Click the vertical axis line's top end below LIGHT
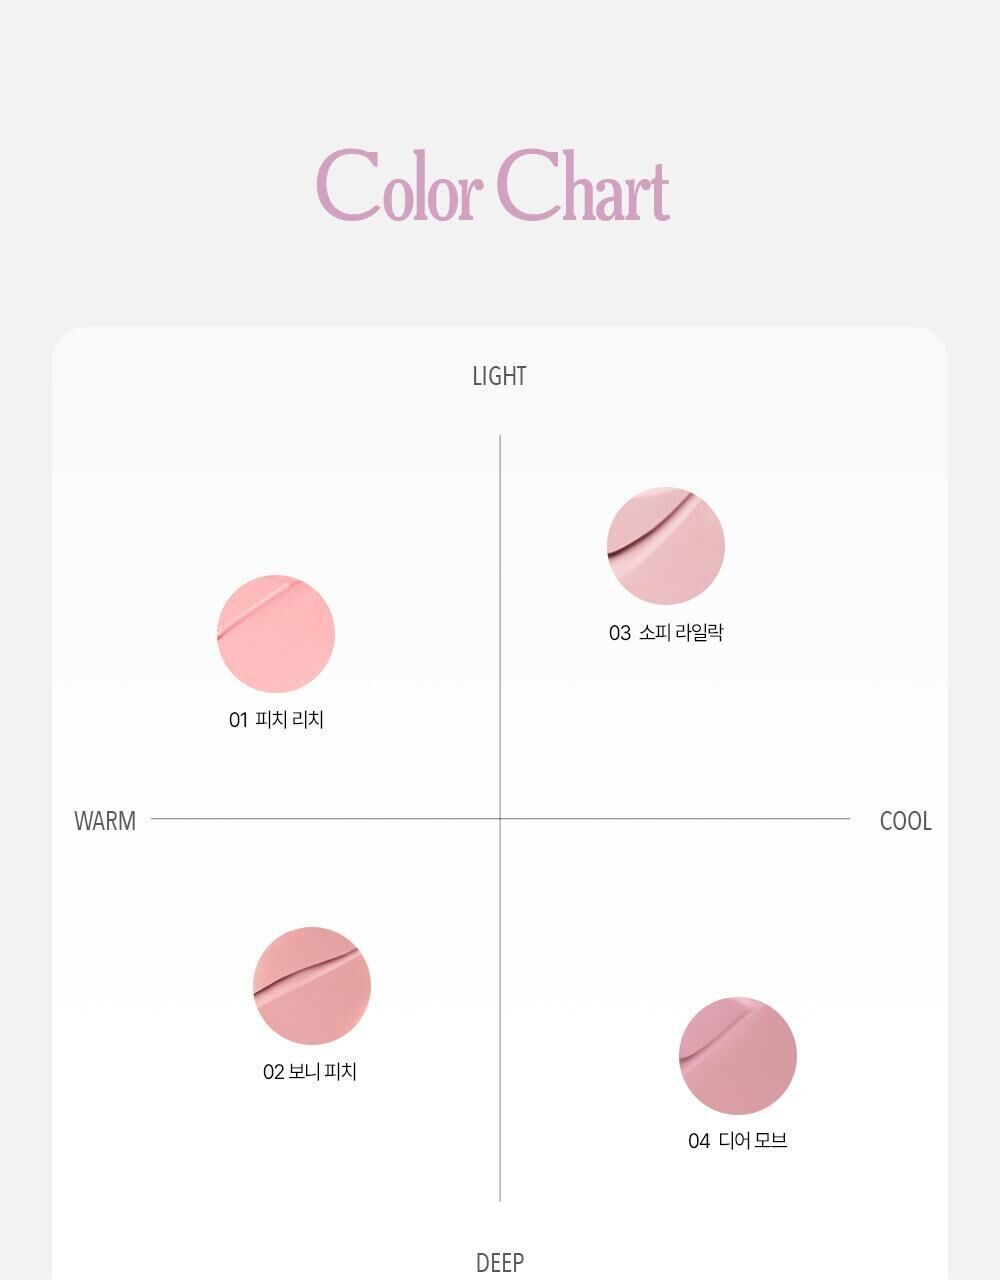1000x1280 pixels. 500,440
